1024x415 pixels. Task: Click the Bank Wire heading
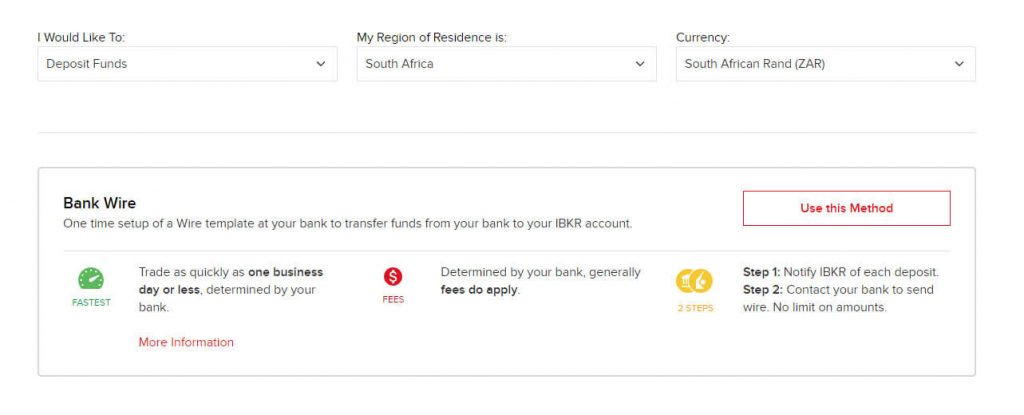pos(99,203)
